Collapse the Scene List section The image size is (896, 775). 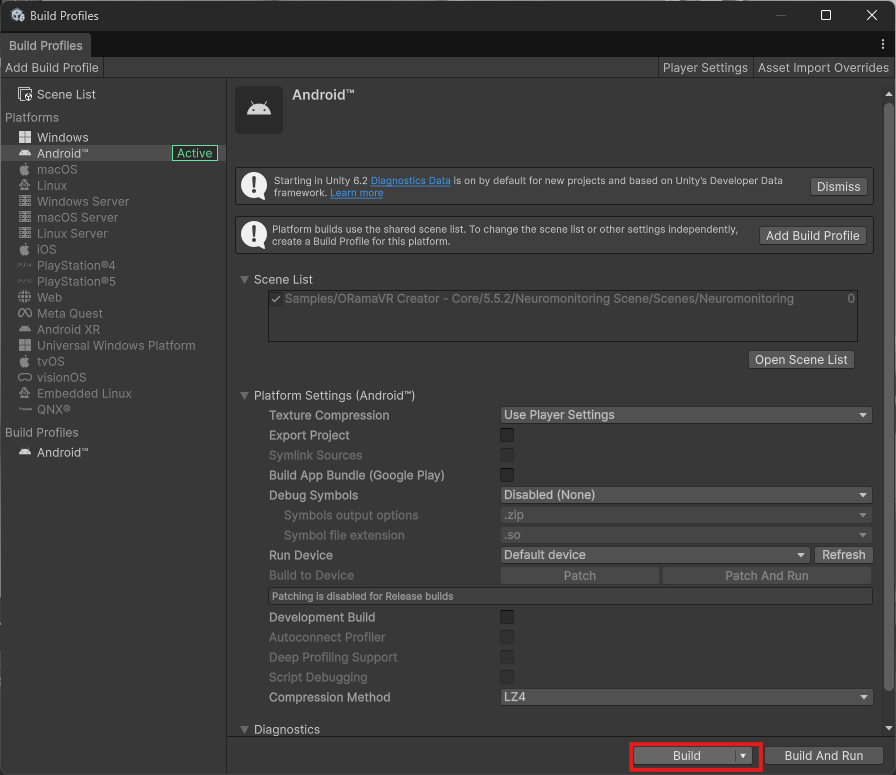tap(245, 279)
